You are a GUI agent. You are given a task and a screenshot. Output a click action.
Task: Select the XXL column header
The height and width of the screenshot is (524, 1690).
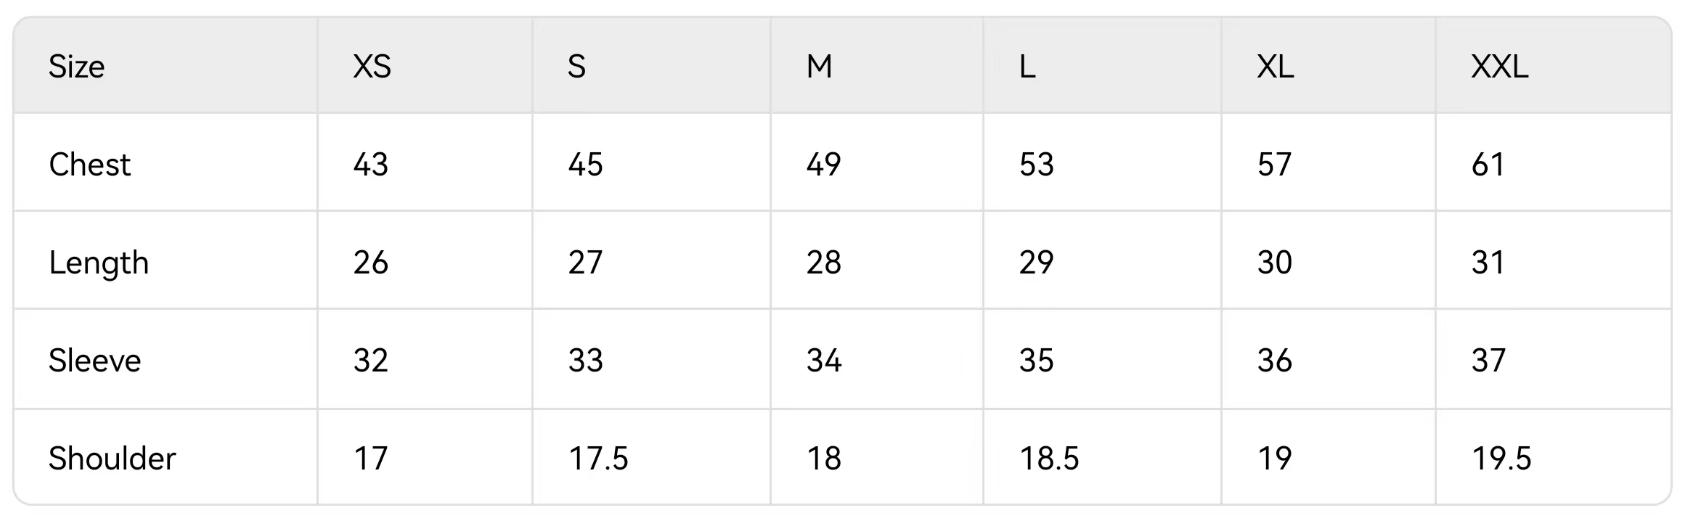[1499, 67]
